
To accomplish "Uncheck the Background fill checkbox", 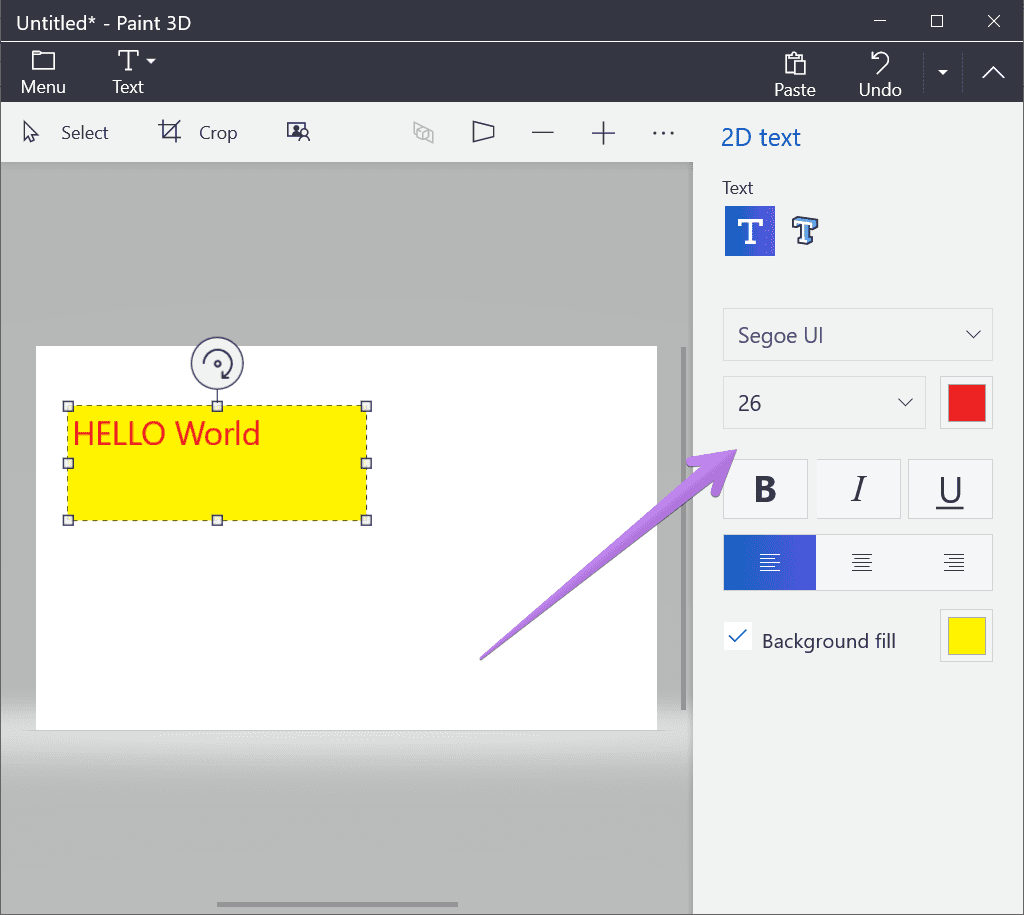I will tap(738, 636).
